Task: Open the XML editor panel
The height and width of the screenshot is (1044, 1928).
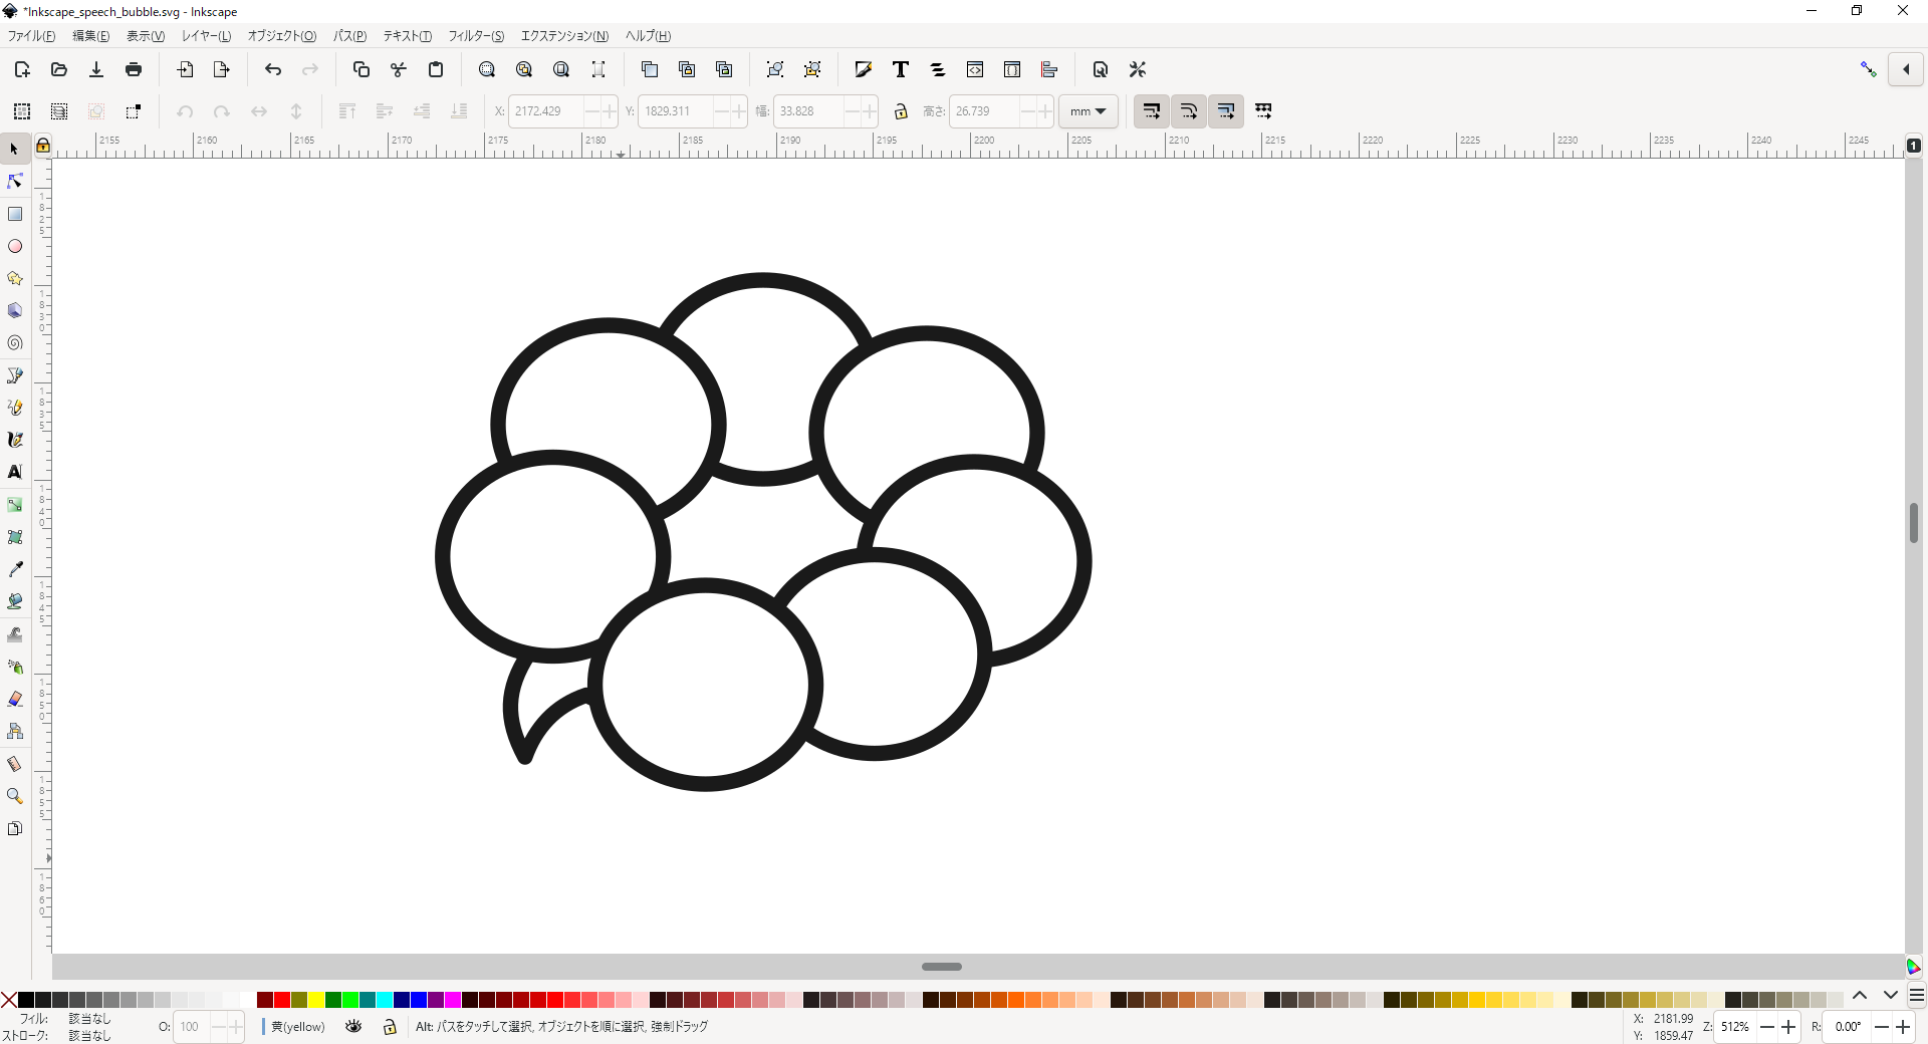Action: (x=975, y=69)
